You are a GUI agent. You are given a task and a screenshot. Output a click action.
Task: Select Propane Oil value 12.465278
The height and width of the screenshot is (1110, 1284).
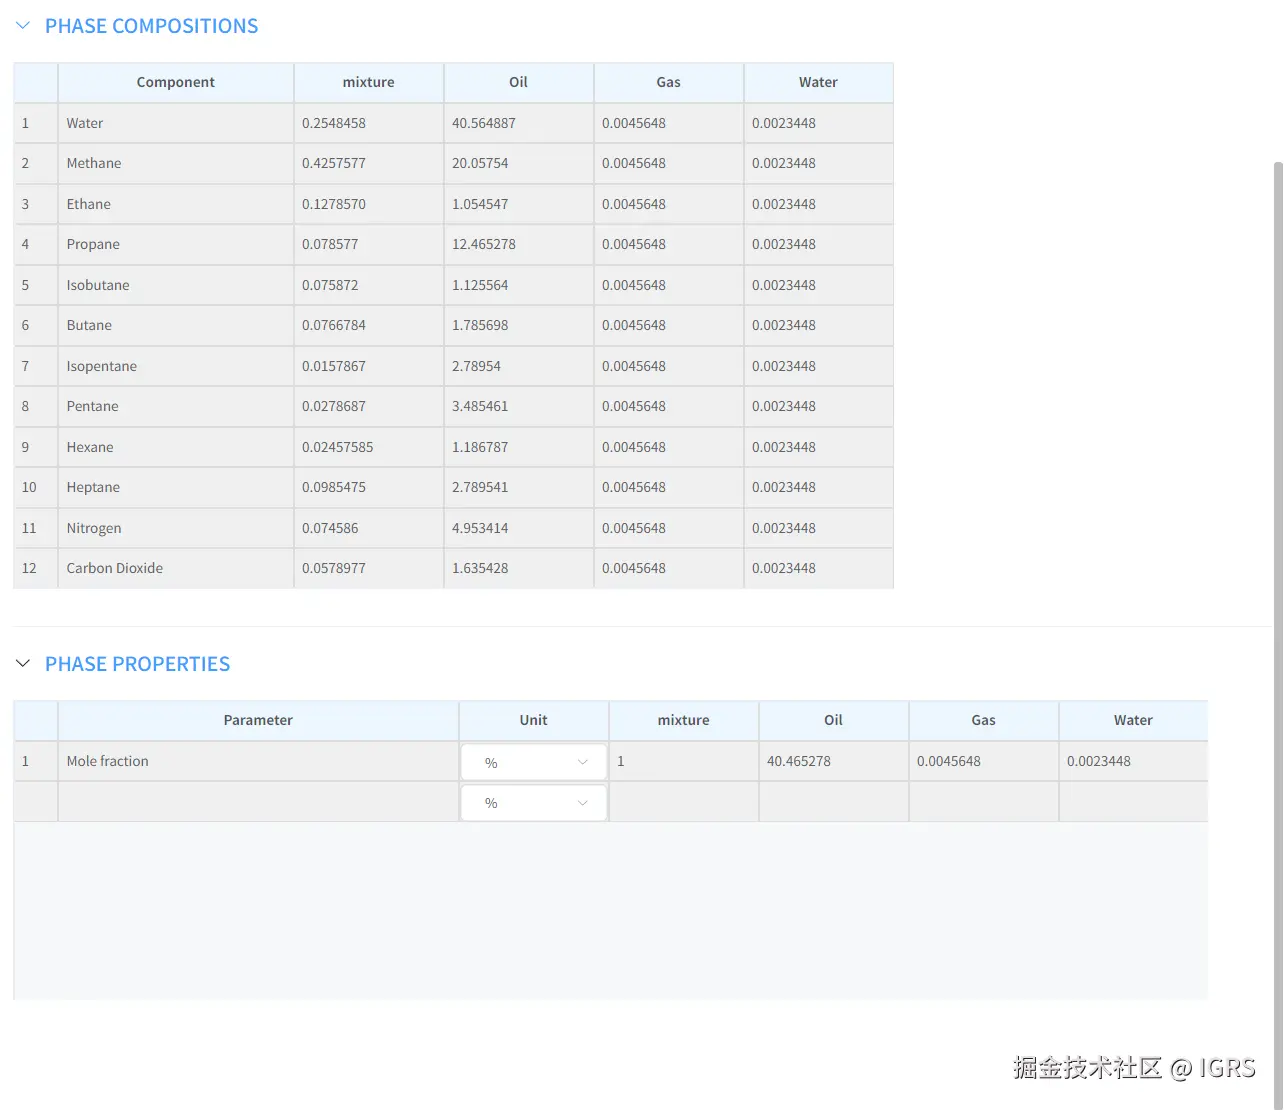(484, 244)
